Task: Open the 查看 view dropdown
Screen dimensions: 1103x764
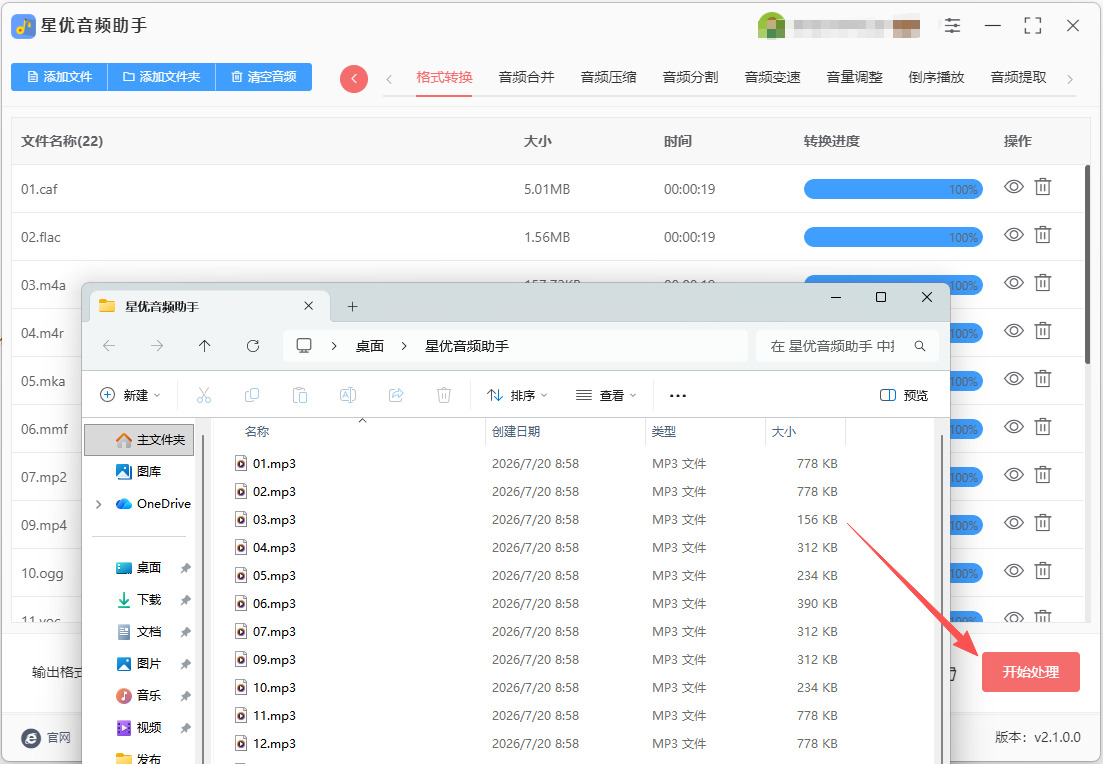Action: pos(606,395)
